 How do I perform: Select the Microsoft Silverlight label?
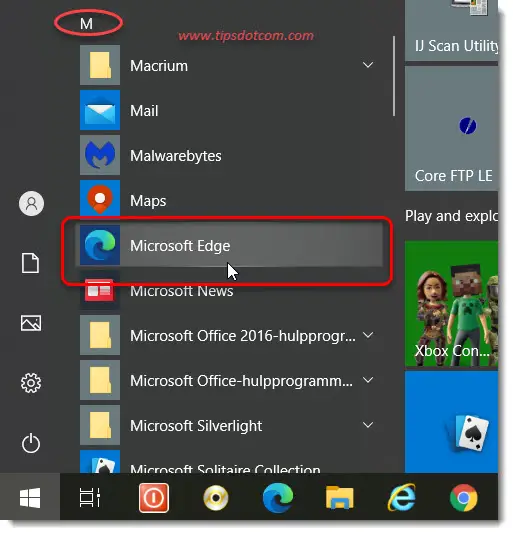(x=196, y=426)
